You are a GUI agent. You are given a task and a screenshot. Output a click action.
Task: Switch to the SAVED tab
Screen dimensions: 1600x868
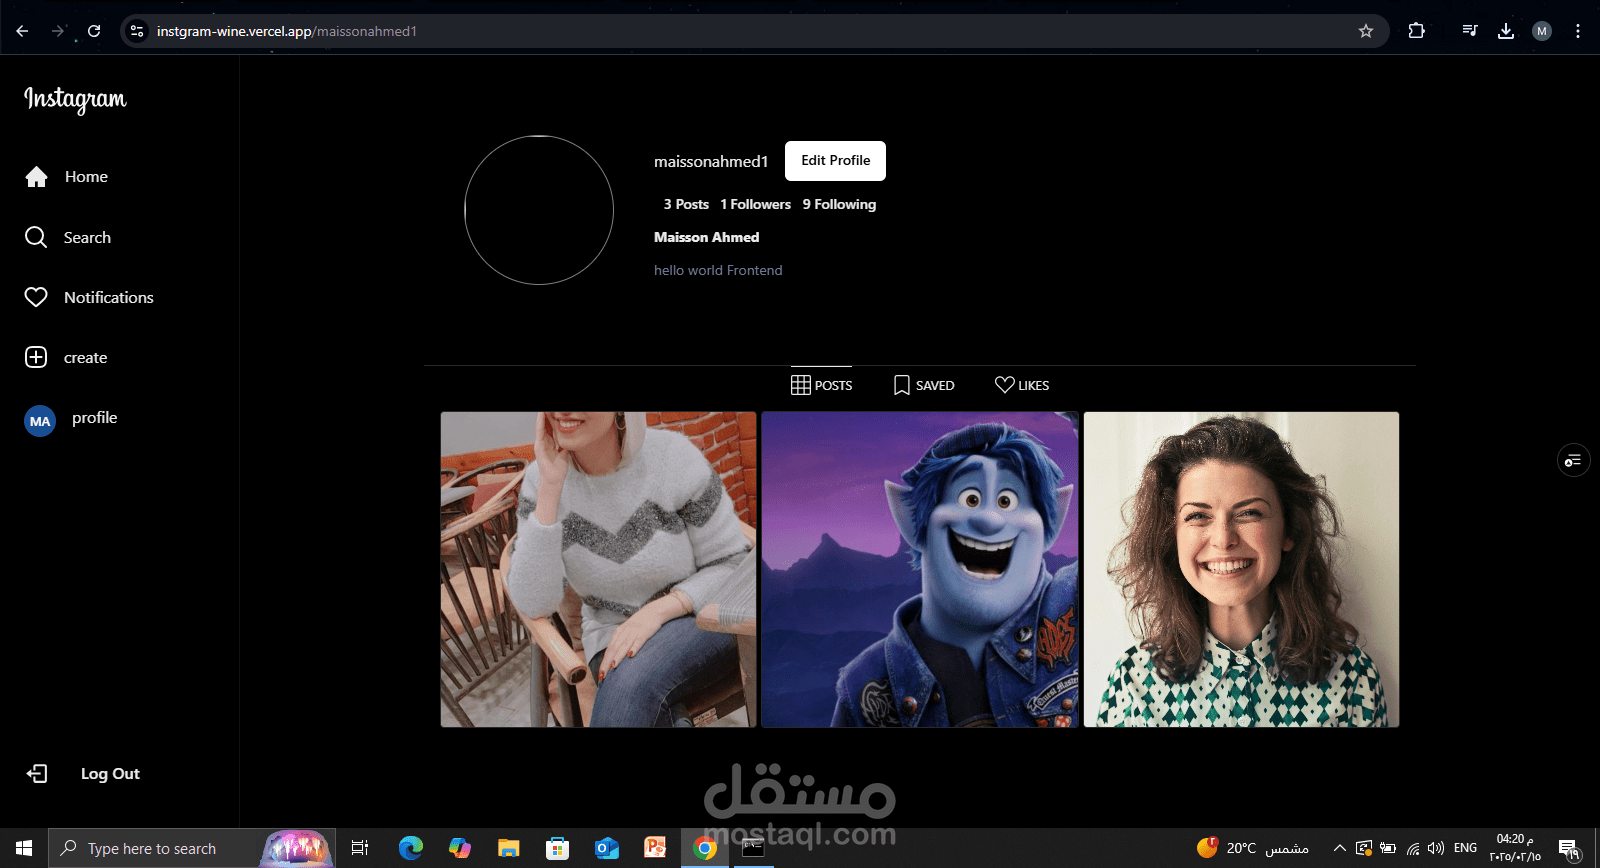pos(924,385)
